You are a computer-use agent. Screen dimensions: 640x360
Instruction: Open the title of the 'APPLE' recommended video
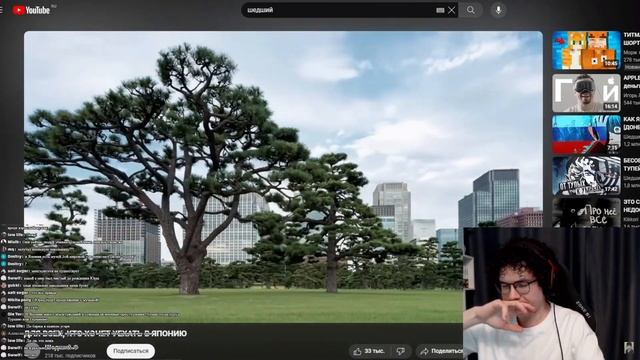[631, 82]
